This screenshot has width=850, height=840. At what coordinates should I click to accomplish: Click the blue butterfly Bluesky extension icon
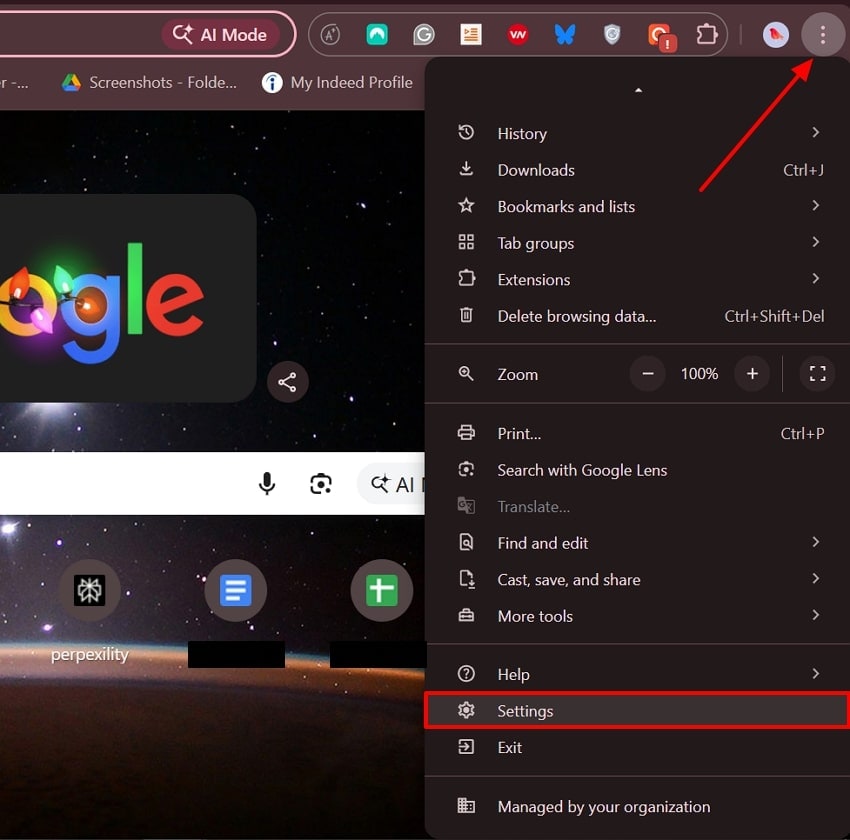coord(564,33)
